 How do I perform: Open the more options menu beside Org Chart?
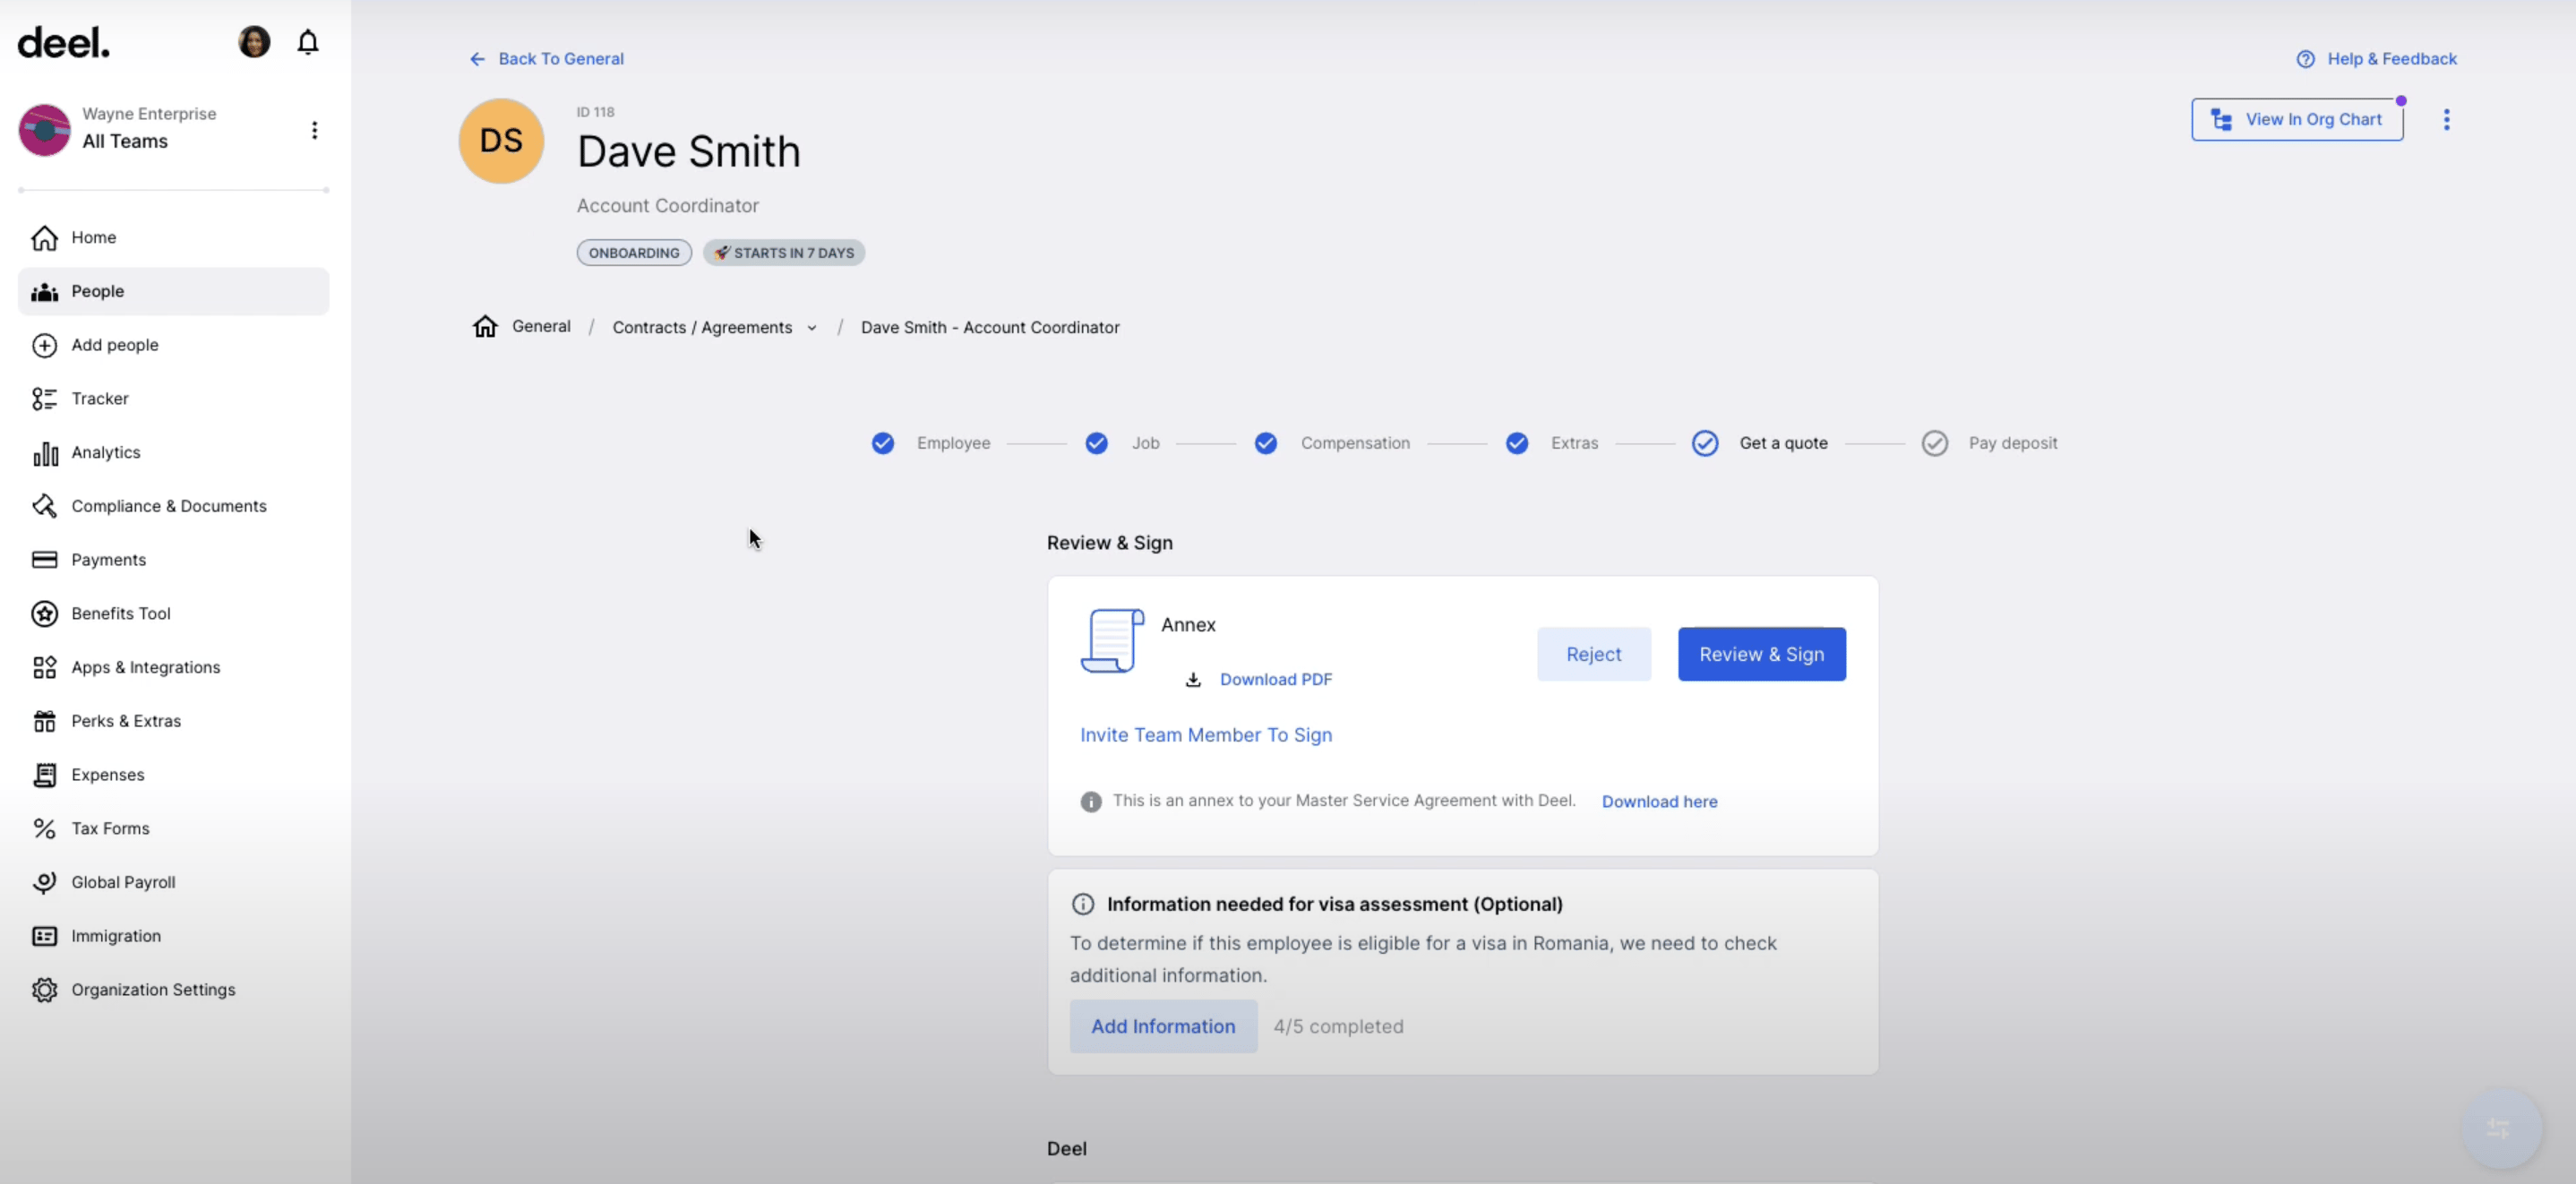tap(2446, 120)
